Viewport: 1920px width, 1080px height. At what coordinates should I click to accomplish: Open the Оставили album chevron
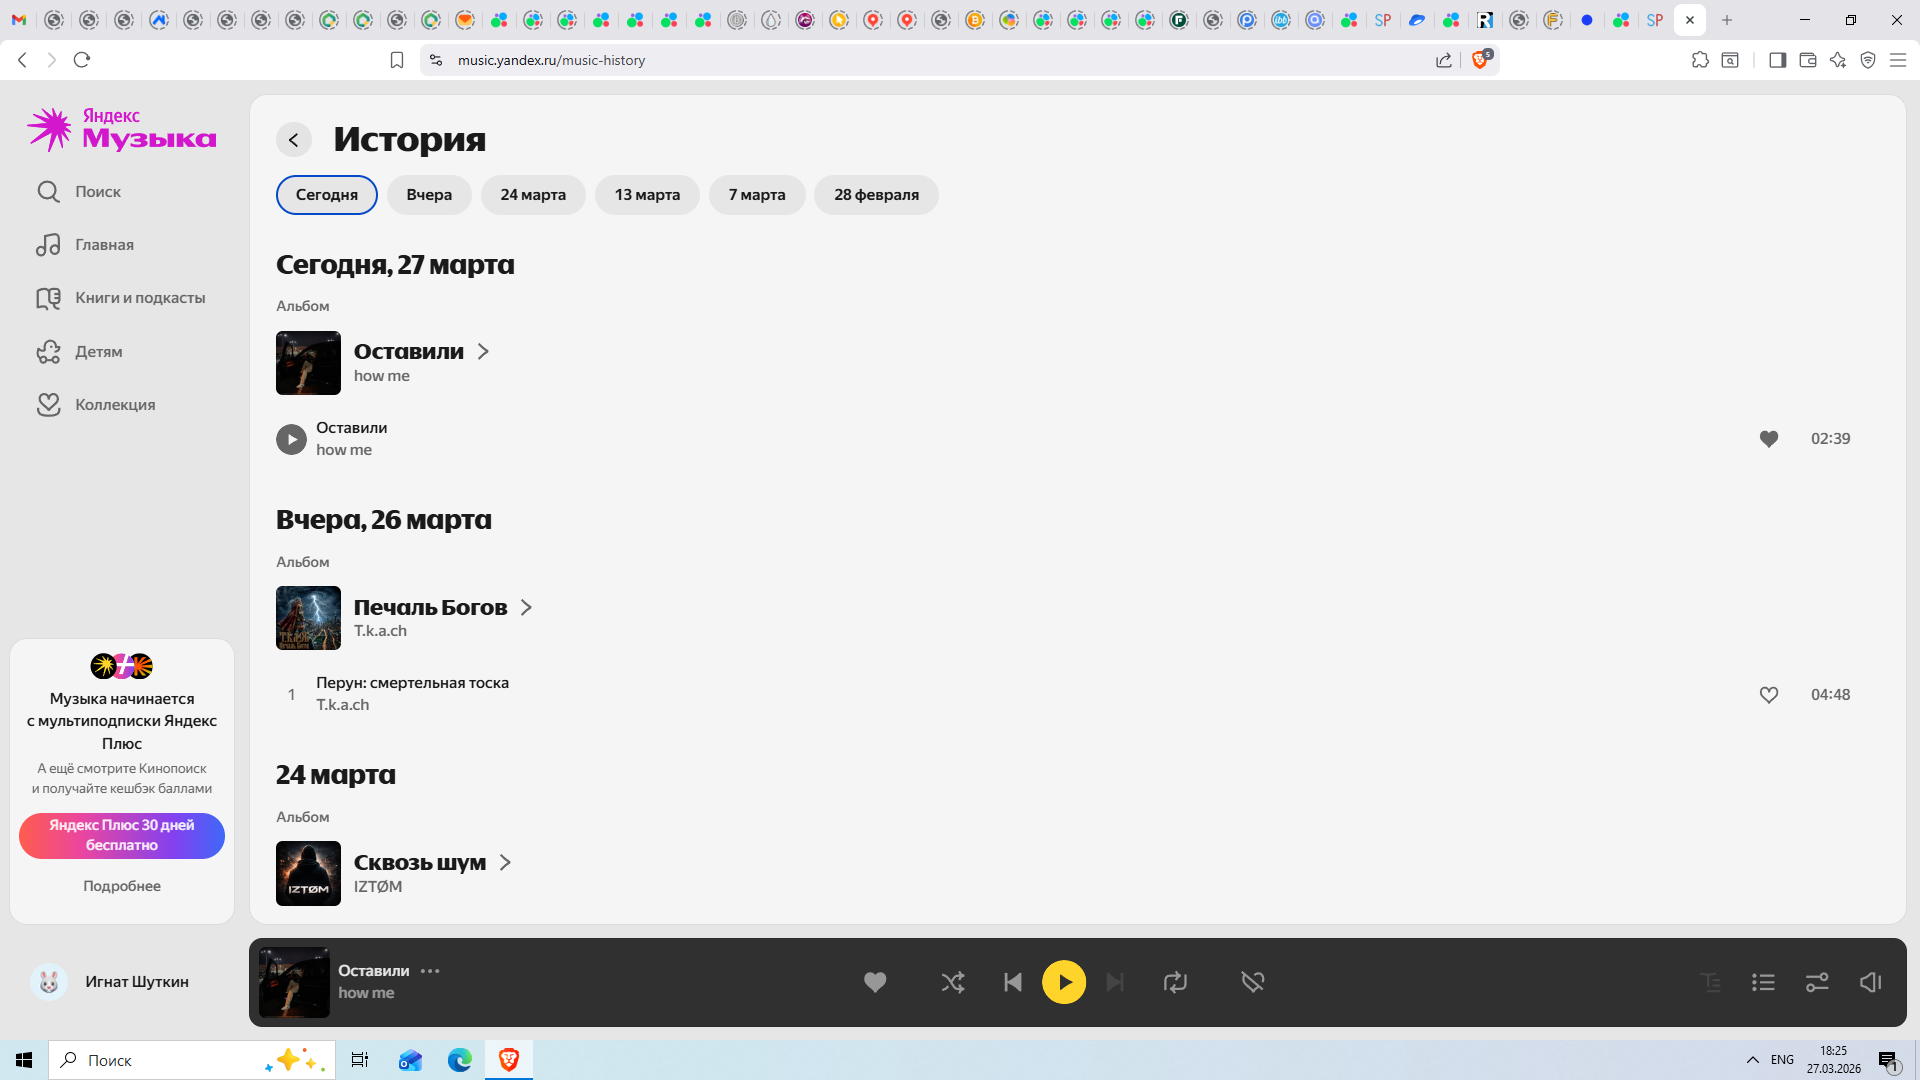pyautogui.click(x=483, y=351)
